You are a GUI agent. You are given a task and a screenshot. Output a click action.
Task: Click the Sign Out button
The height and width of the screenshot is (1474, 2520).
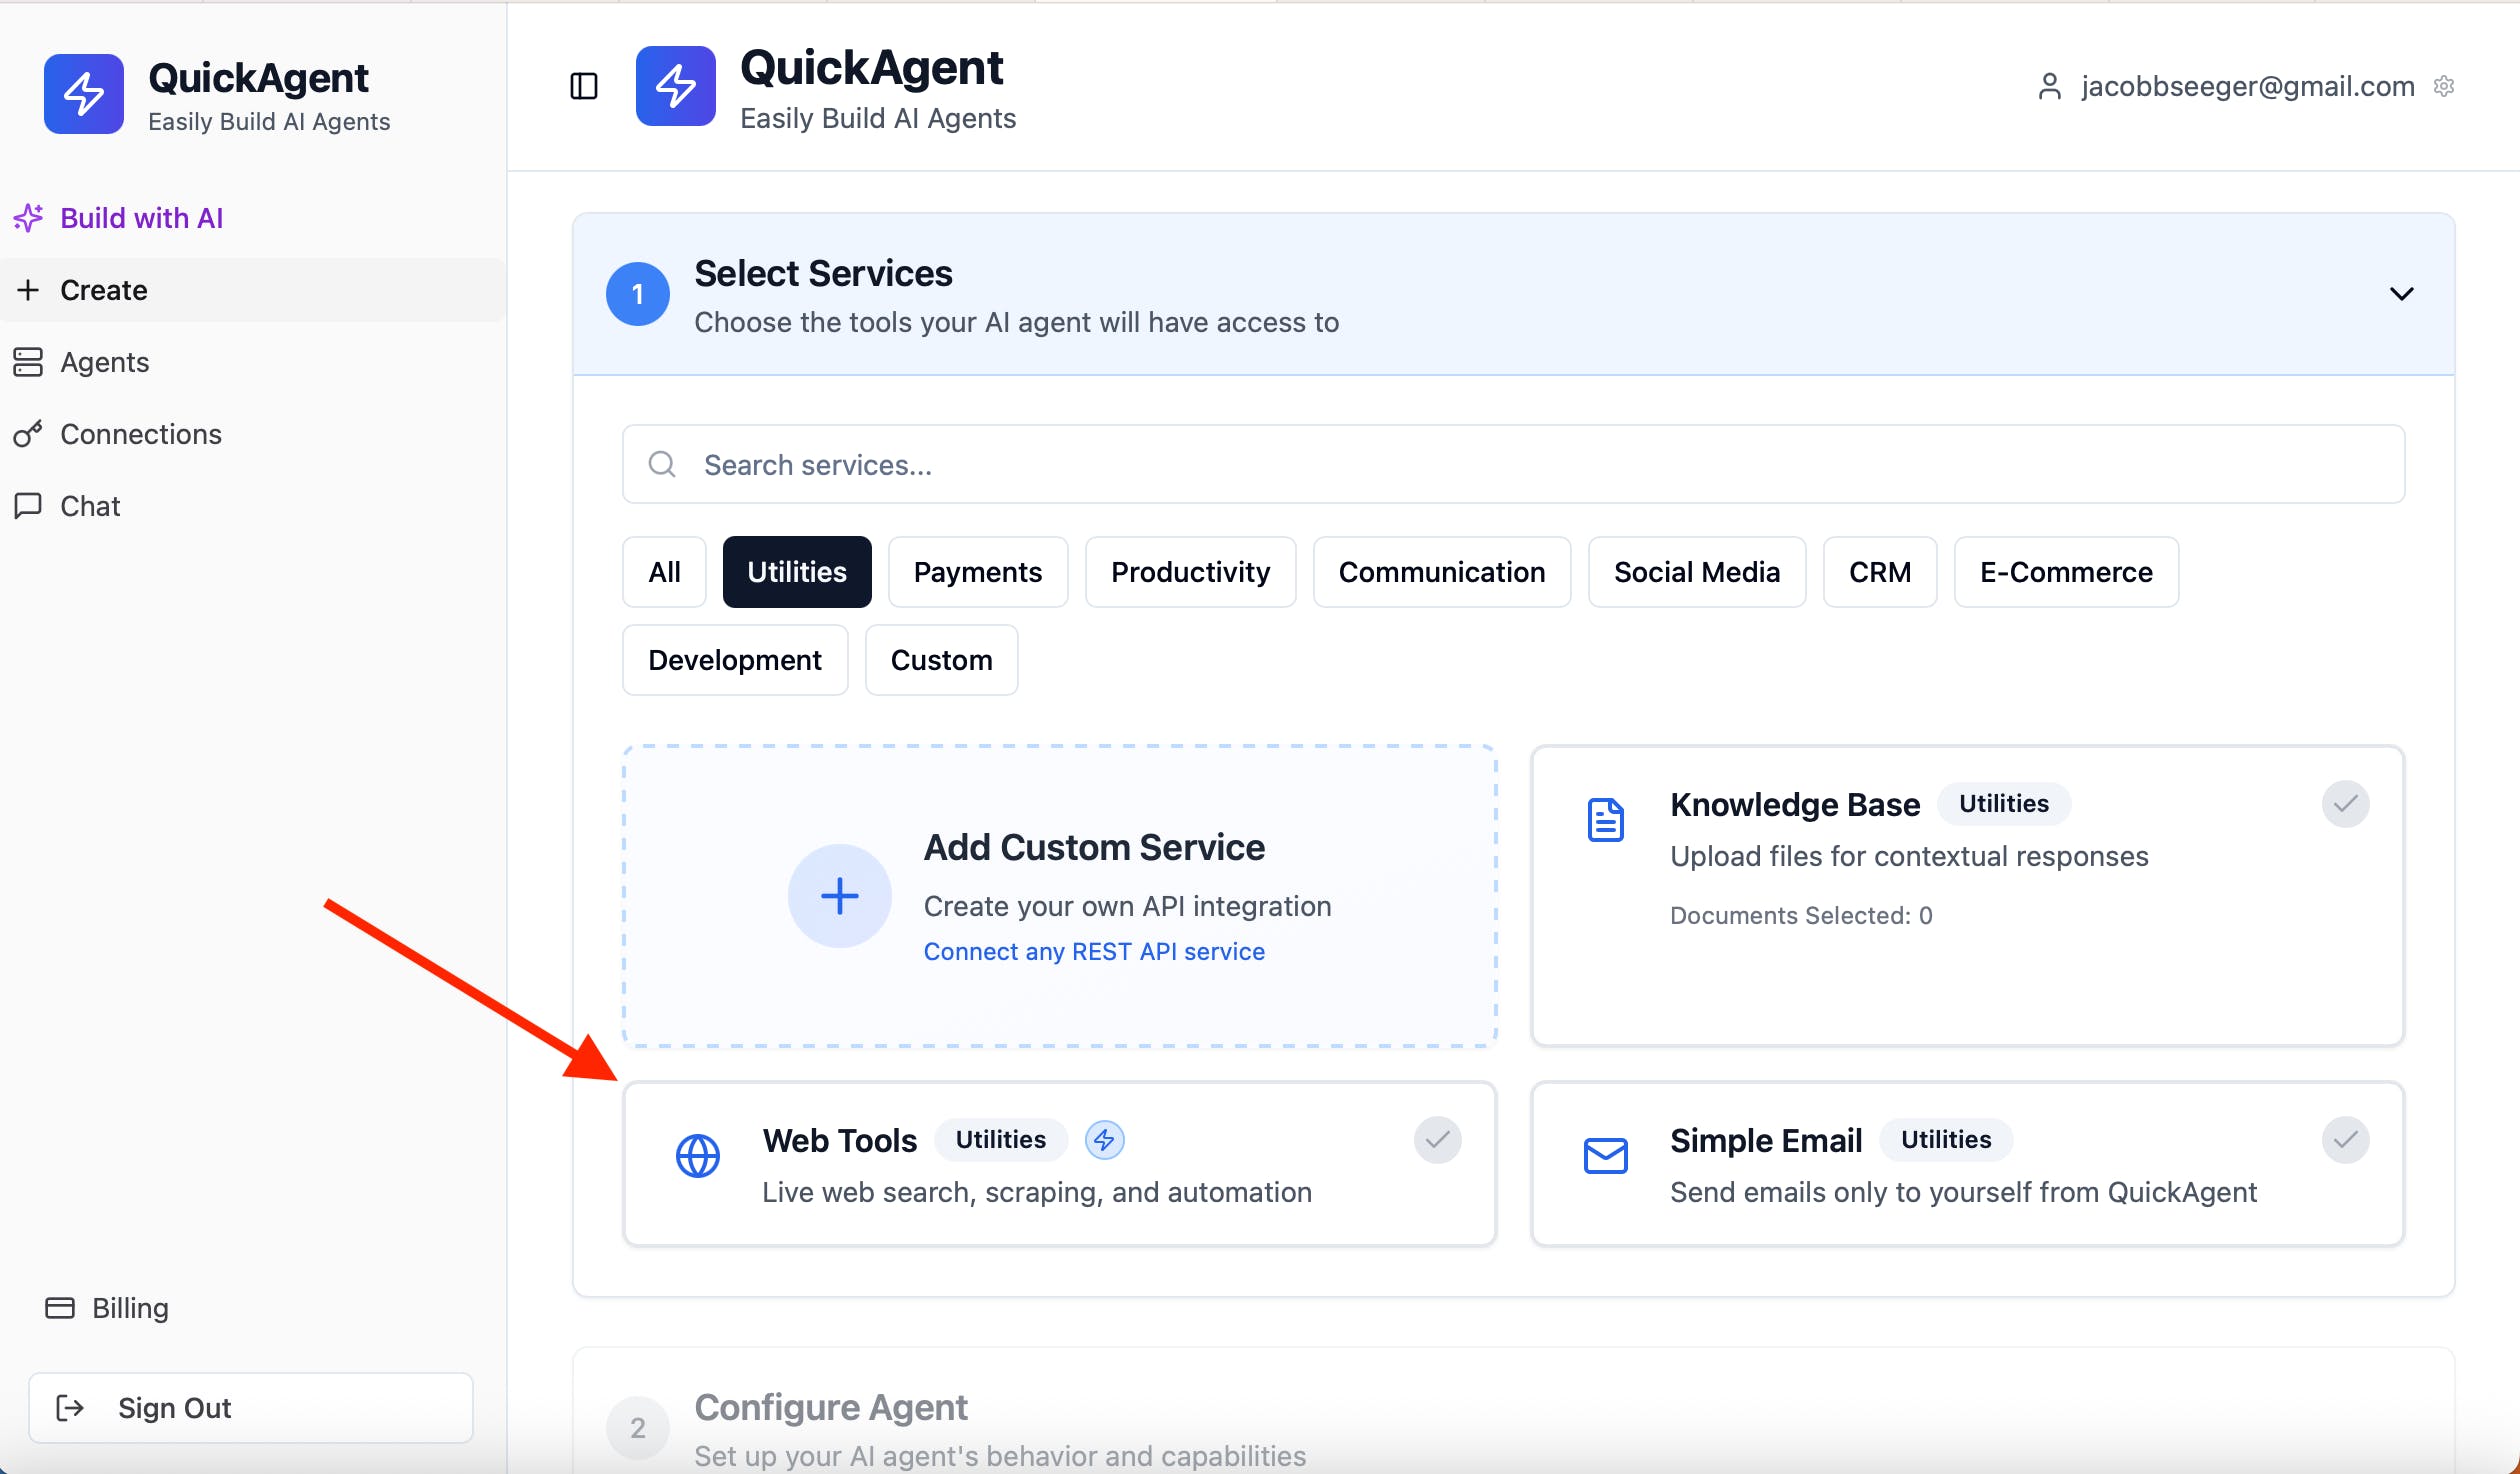point(251,1408)
